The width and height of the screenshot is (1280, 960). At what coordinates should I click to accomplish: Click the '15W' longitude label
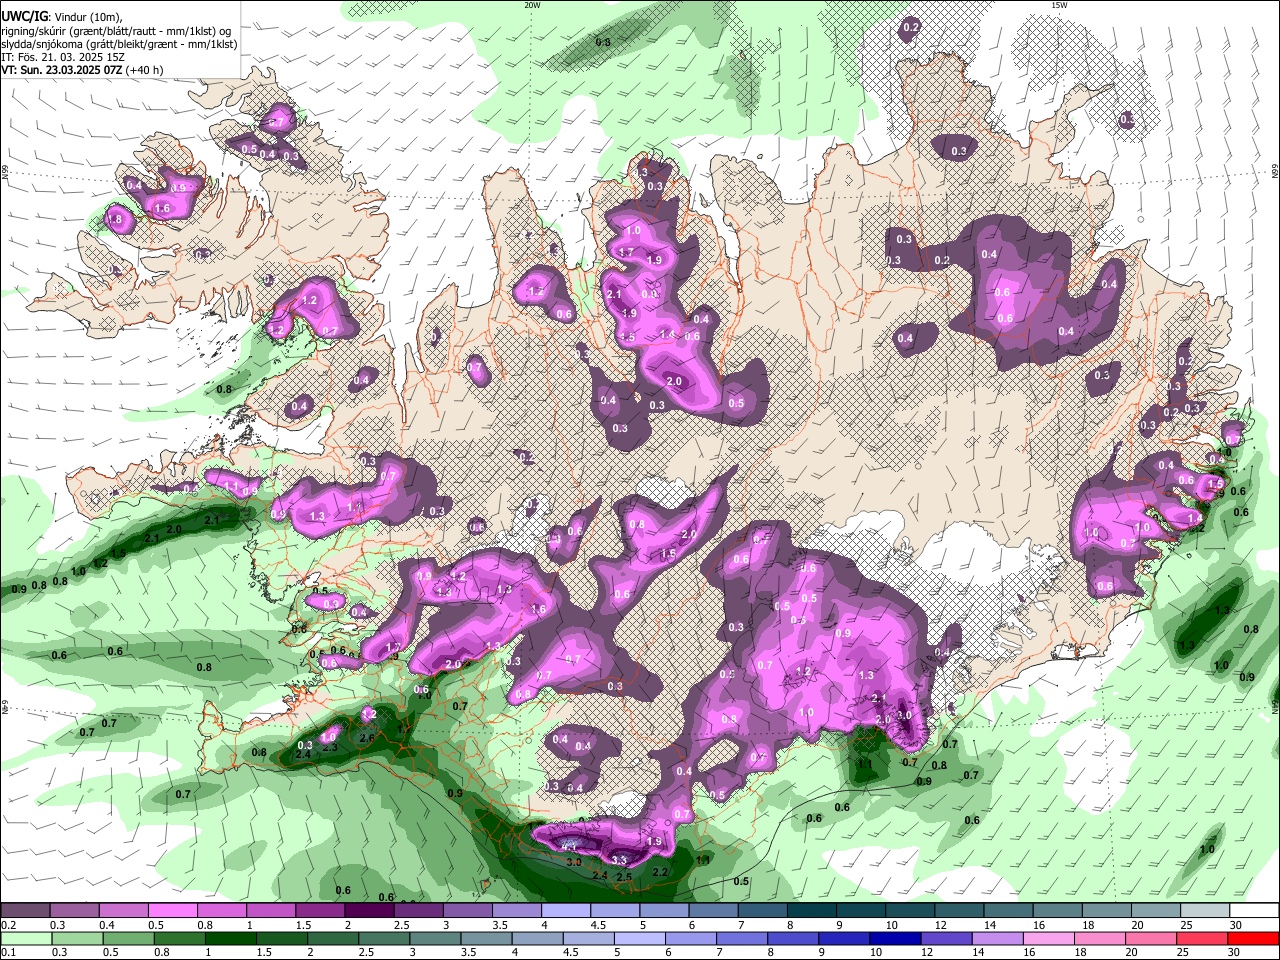(x=1059, y=5)
